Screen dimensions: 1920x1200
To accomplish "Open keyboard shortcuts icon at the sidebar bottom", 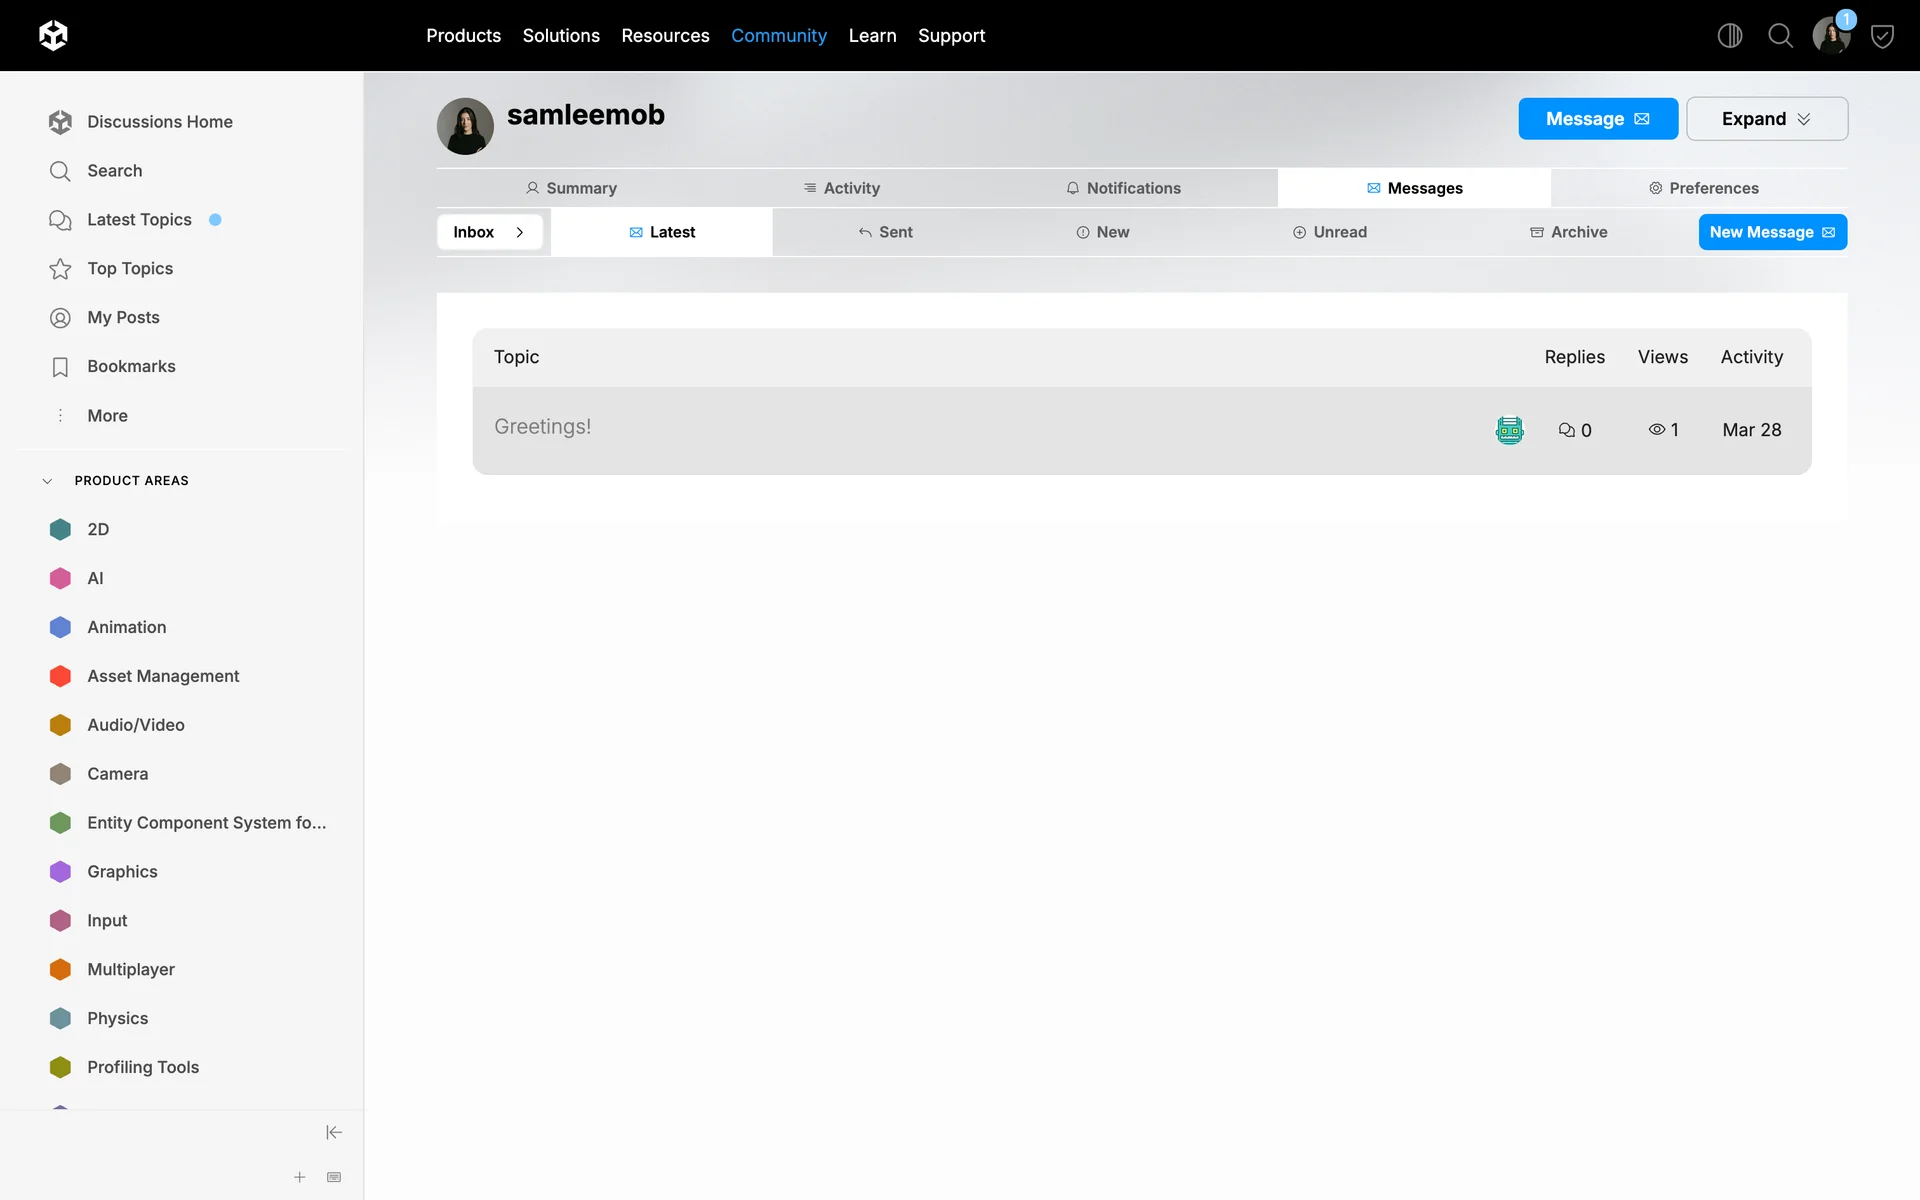I will pyautogui.click(x=334, y=1177).
